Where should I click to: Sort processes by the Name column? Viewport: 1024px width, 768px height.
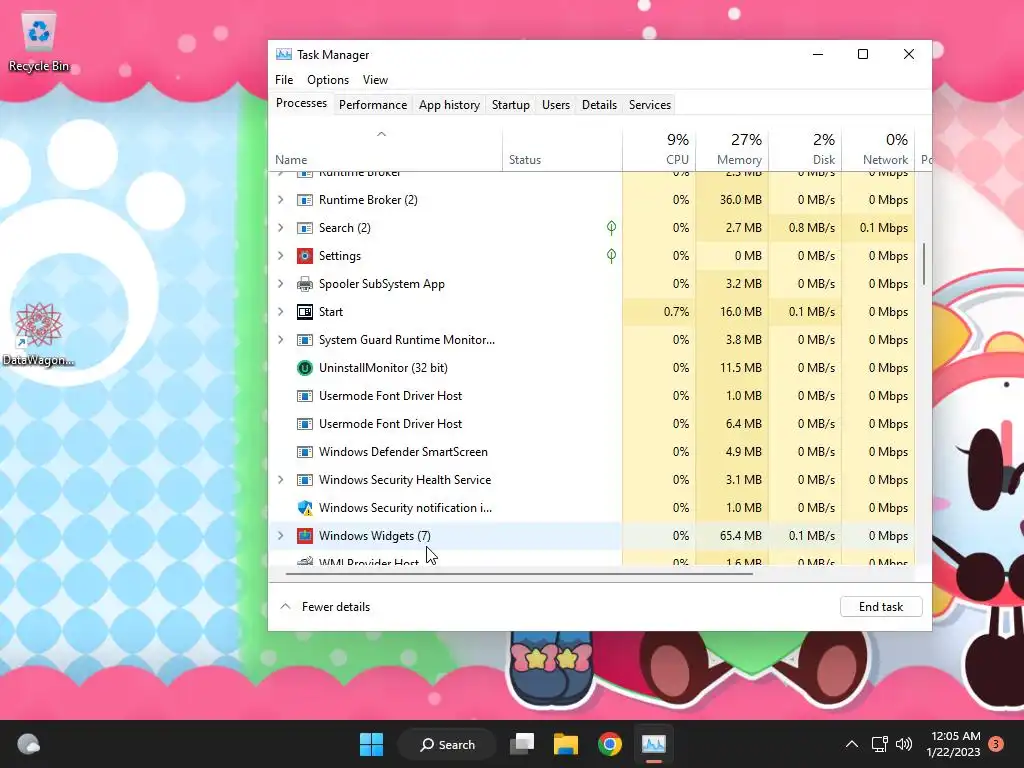(x=385, y=150)
